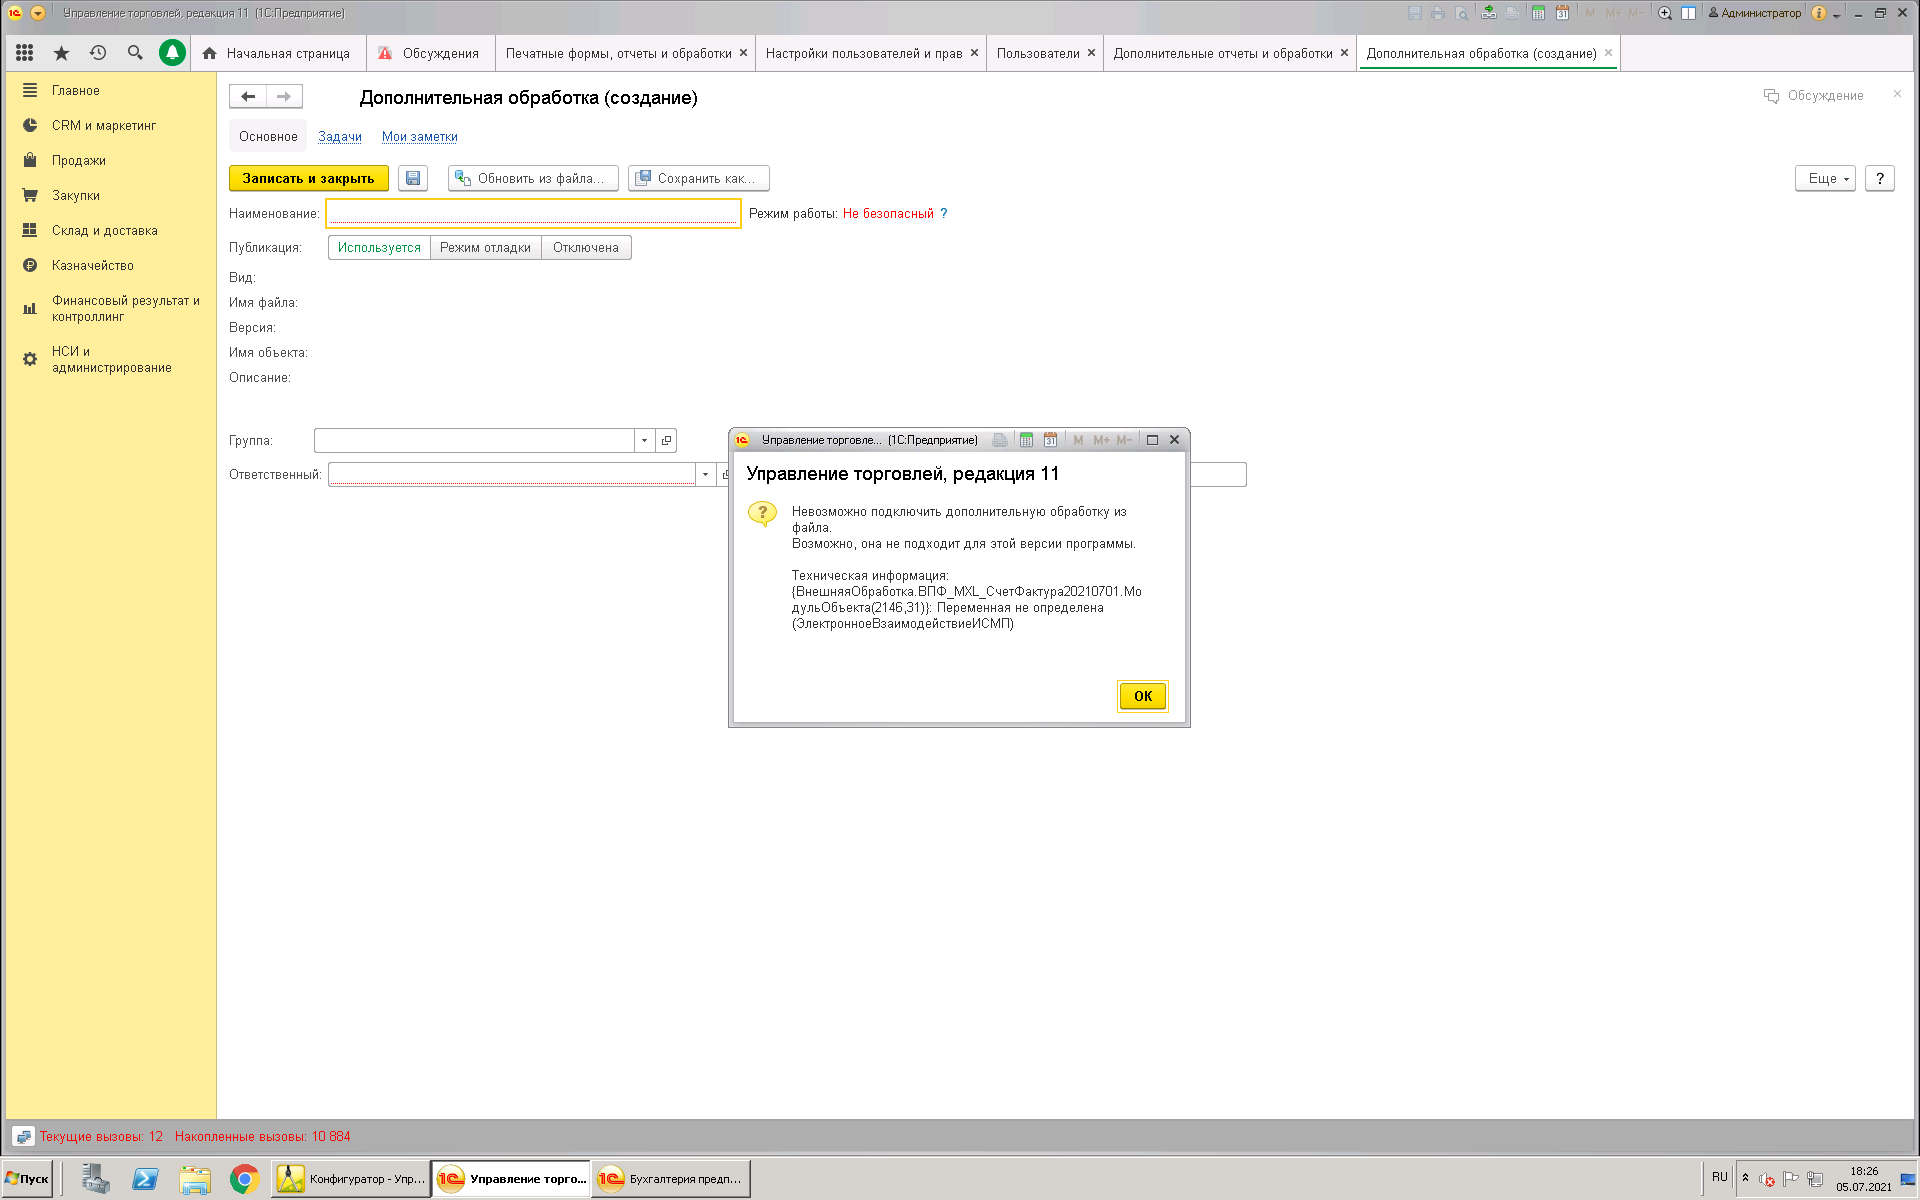The height and width of the screenshot is (1200, 1920).
Task: Toggle the split window panel layout icon
Action: [x=1688, y=13]
